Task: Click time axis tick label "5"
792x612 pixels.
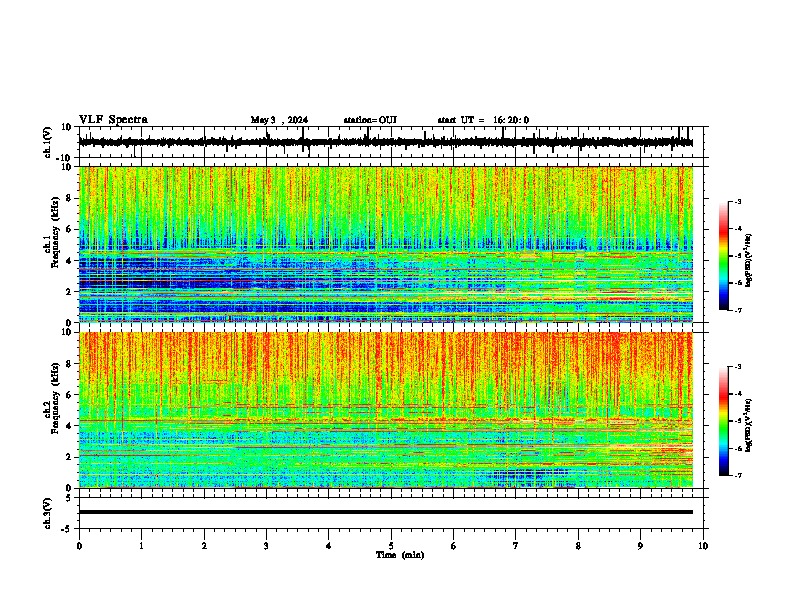Action: point(391,546)
